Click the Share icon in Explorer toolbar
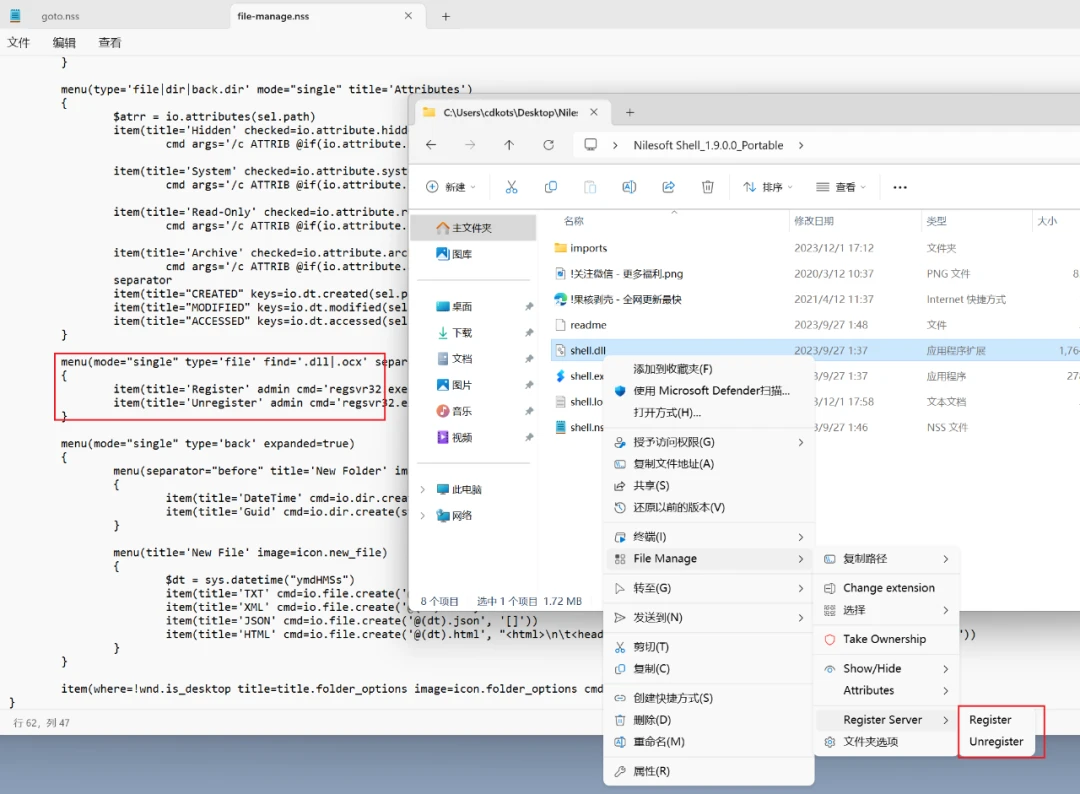 [668, 187]
